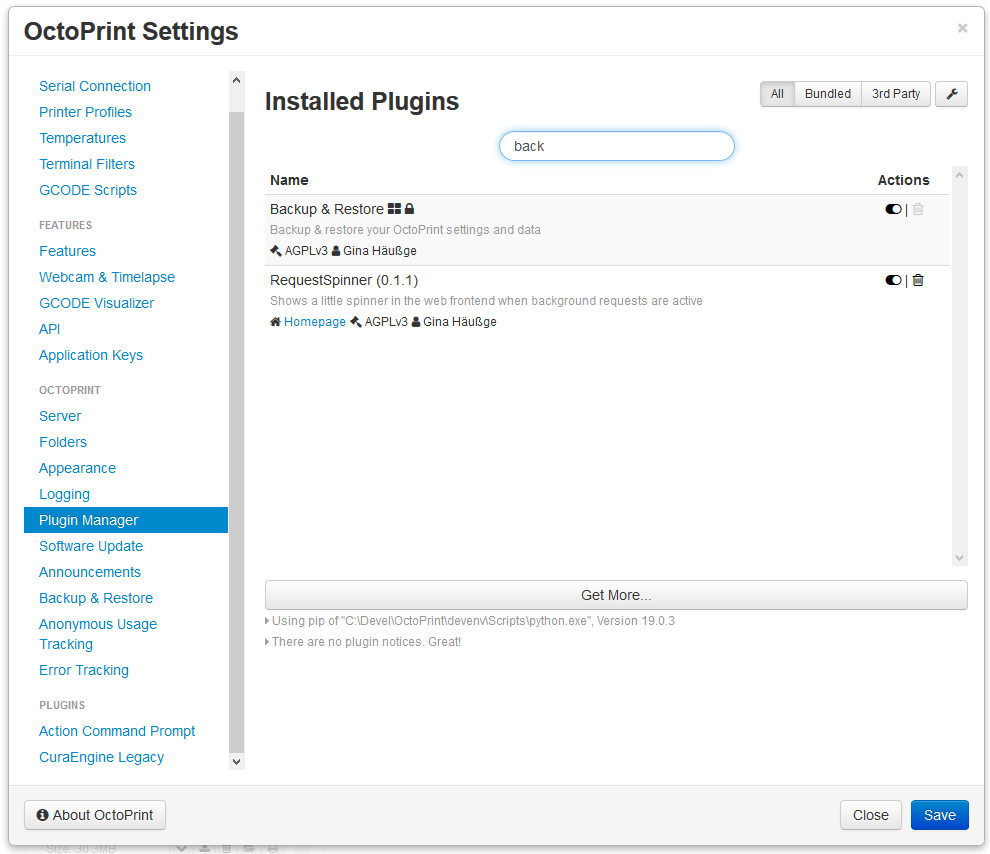The width and height of the screenshot is (990, 854).
Task: Disable the RequestSpinner plugin toggle
Action: (893, 280)
